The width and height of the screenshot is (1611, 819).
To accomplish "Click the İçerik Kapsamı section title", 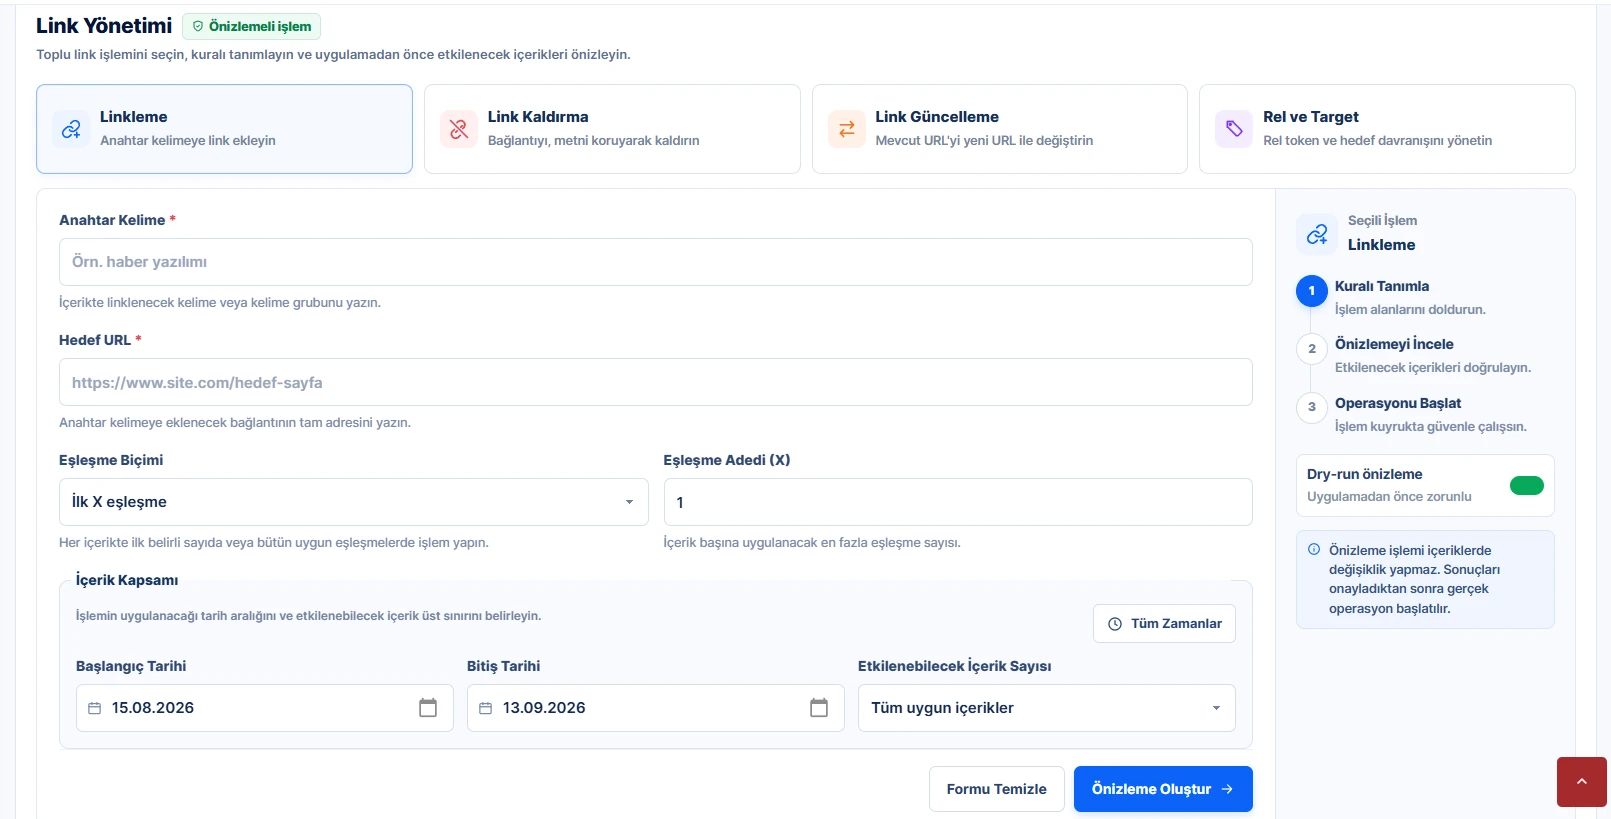I will 127,580.
